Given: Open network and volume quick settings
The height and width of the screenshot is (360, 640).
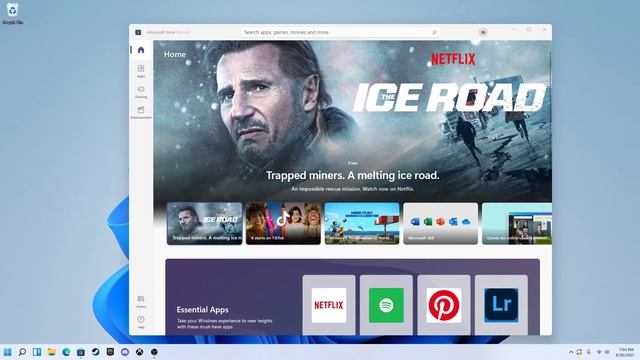Looking at the screenshot, I should pos(603,352).
